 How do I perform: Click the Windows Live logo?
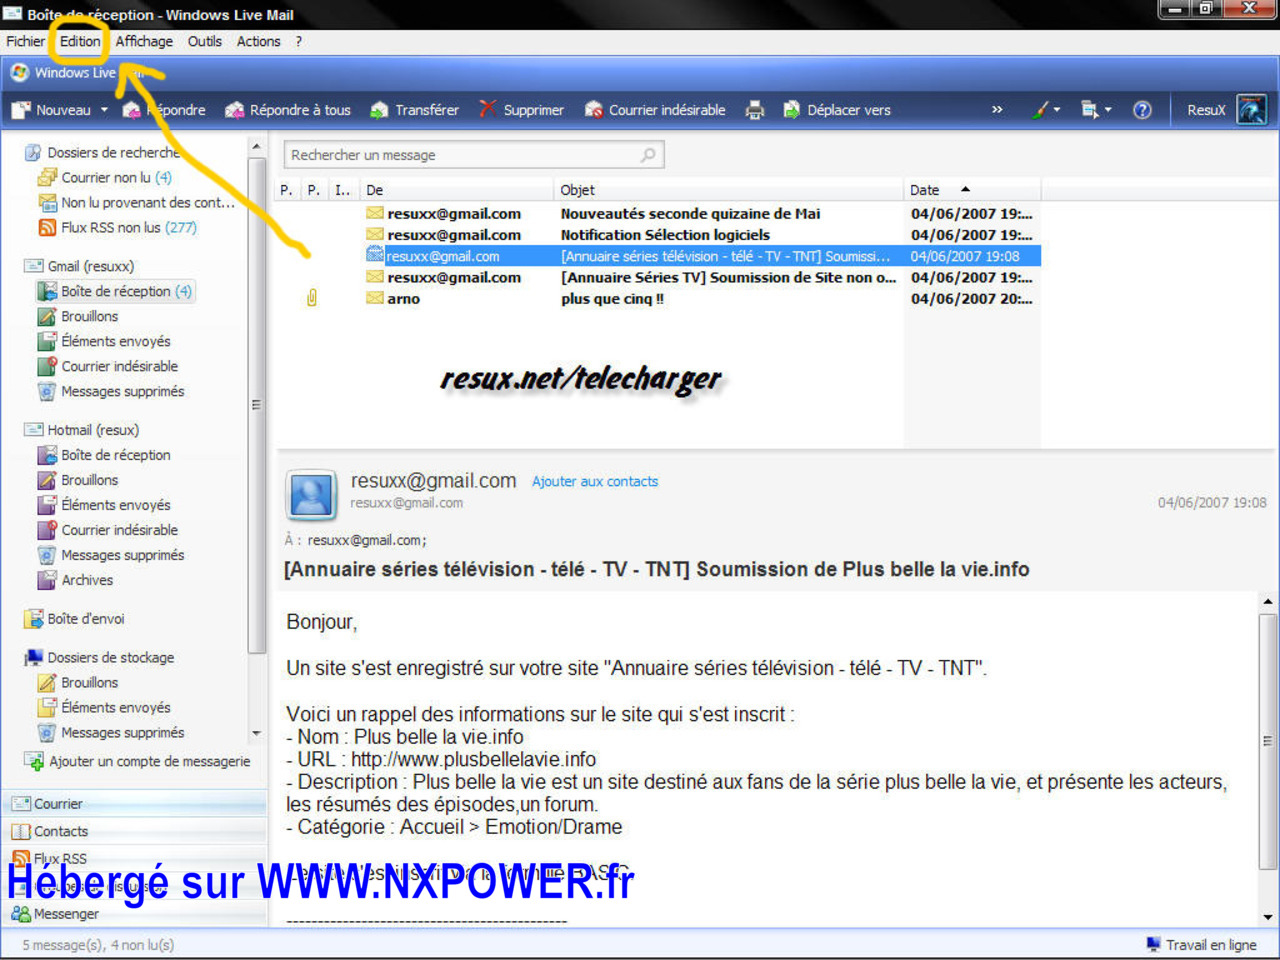[x=19, y=73]
